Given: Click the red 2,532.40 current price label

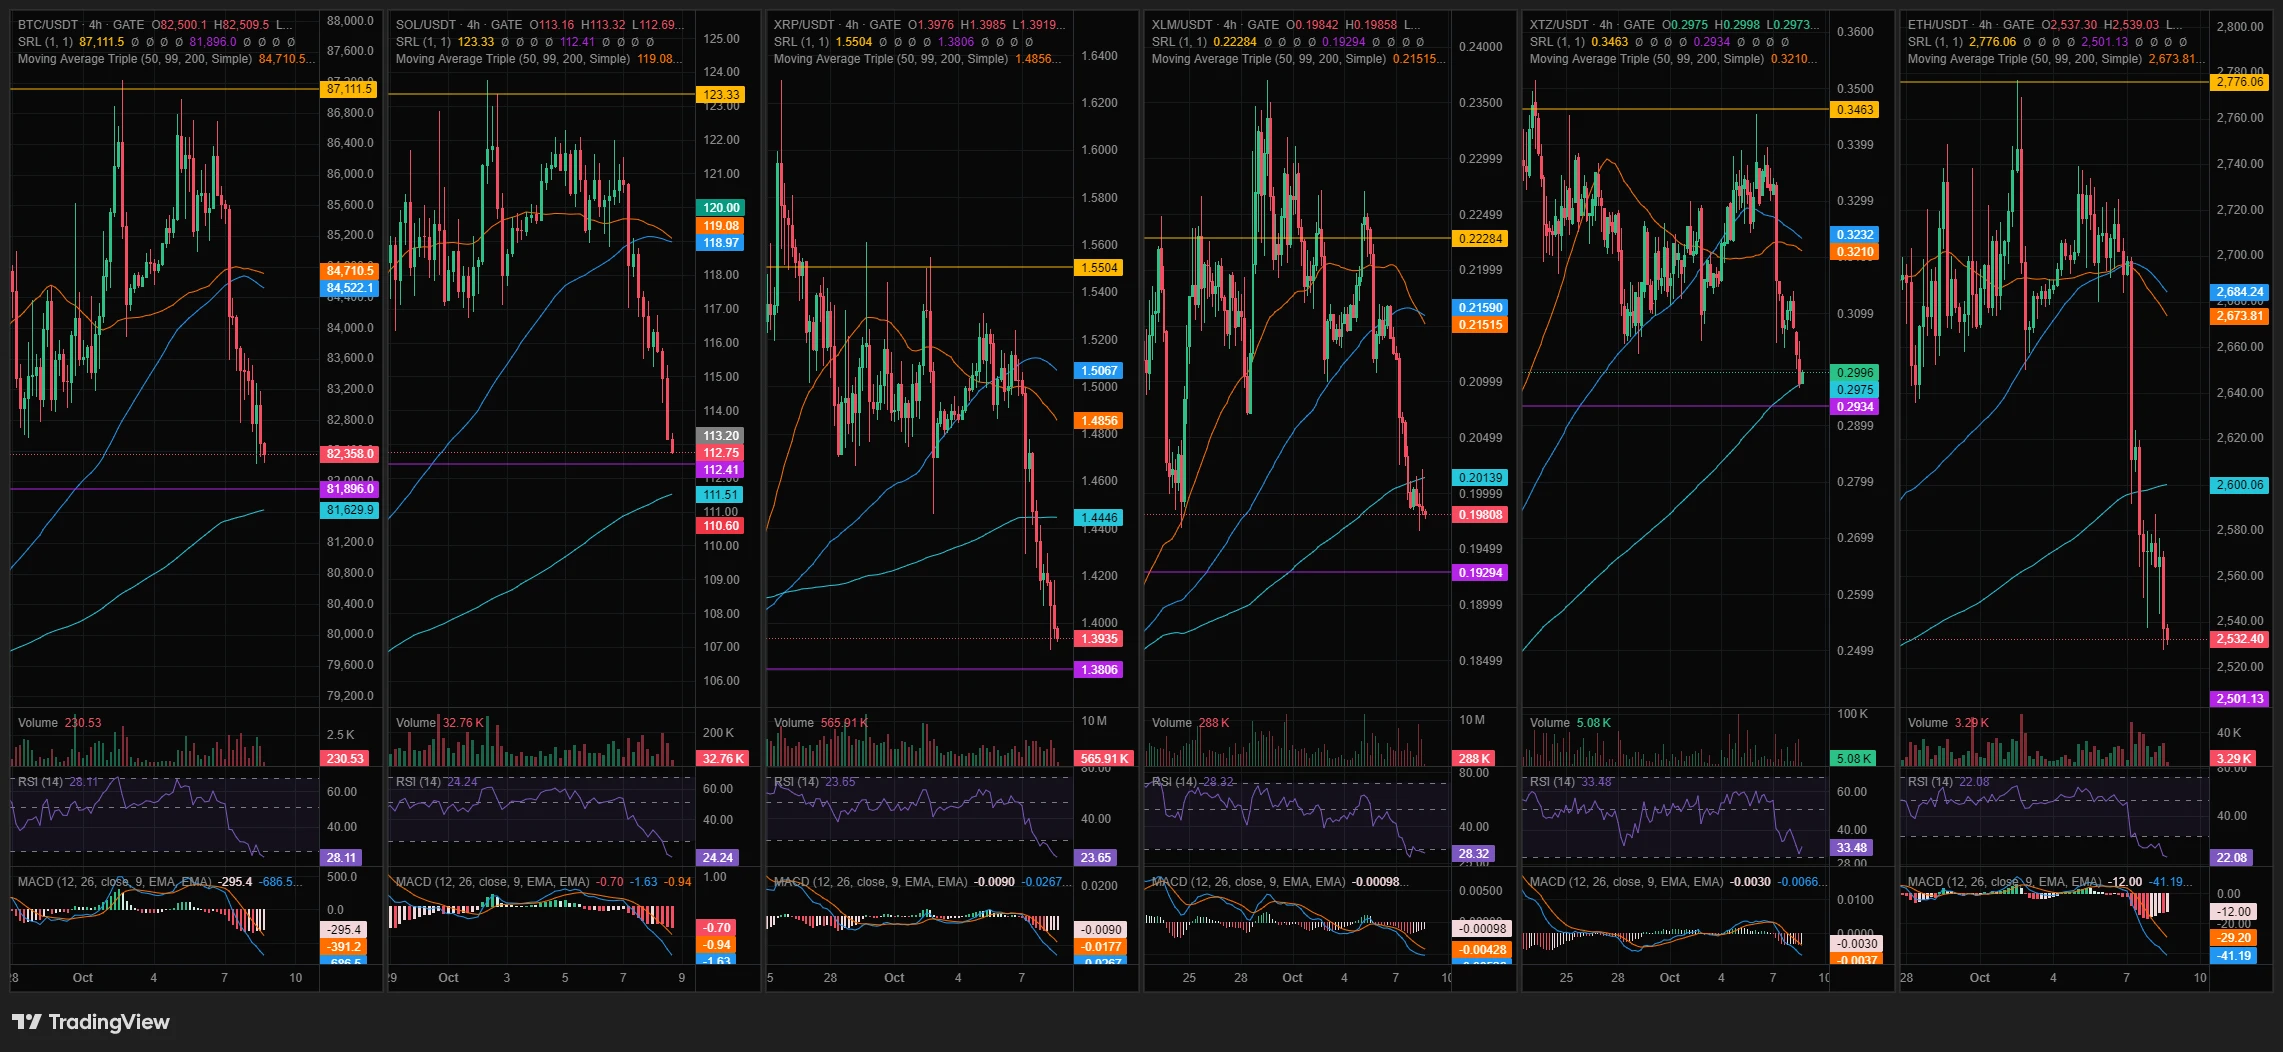Looking at the screenshot, I should pyautogui.click(x=2239, y=639).
